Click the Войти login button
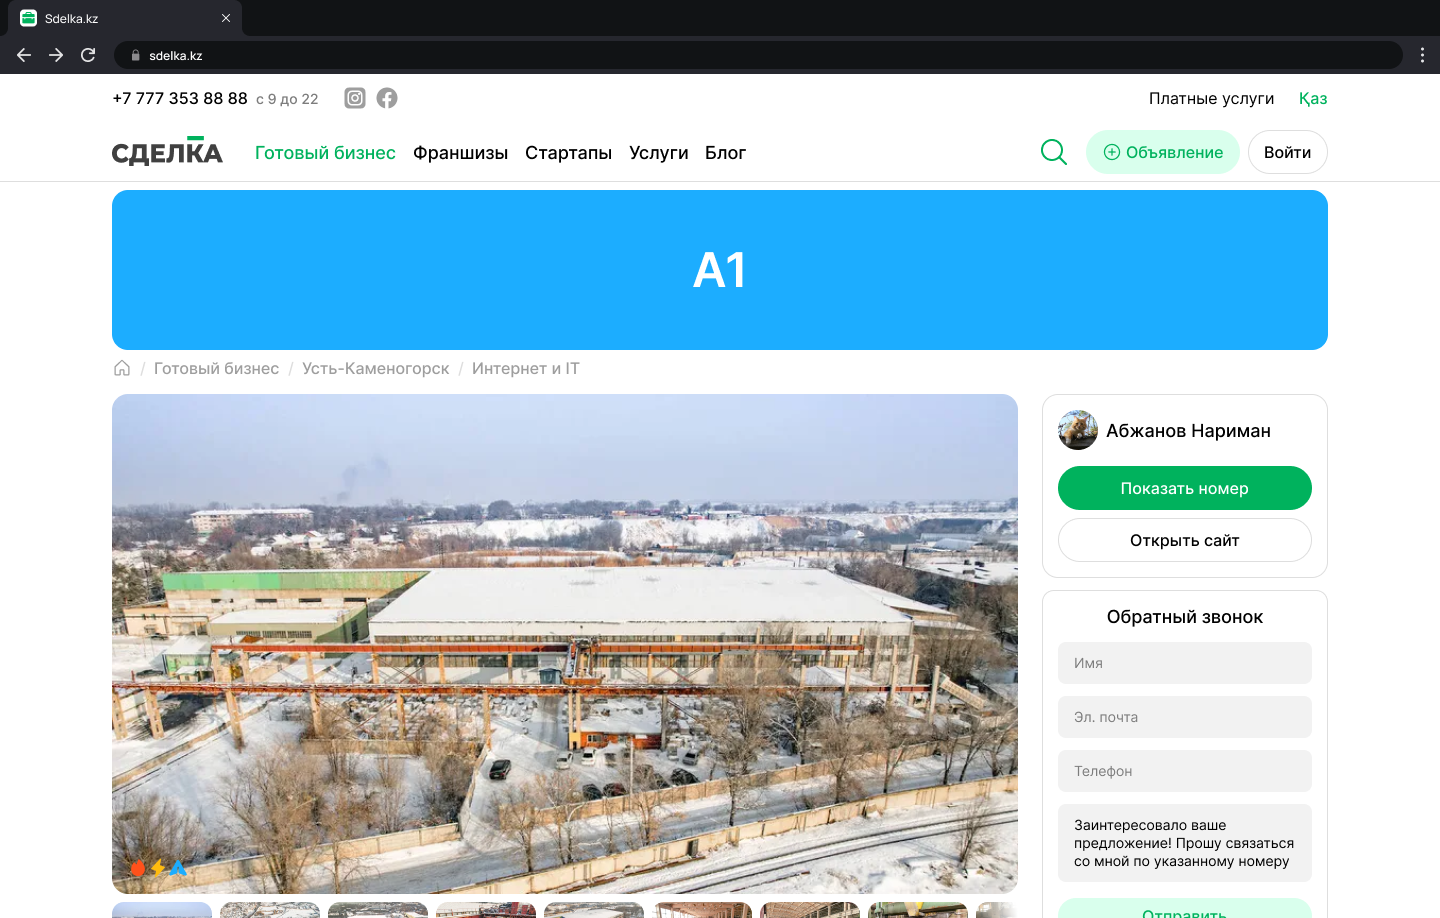1440x918 pixels. [x=1287, y=152]
